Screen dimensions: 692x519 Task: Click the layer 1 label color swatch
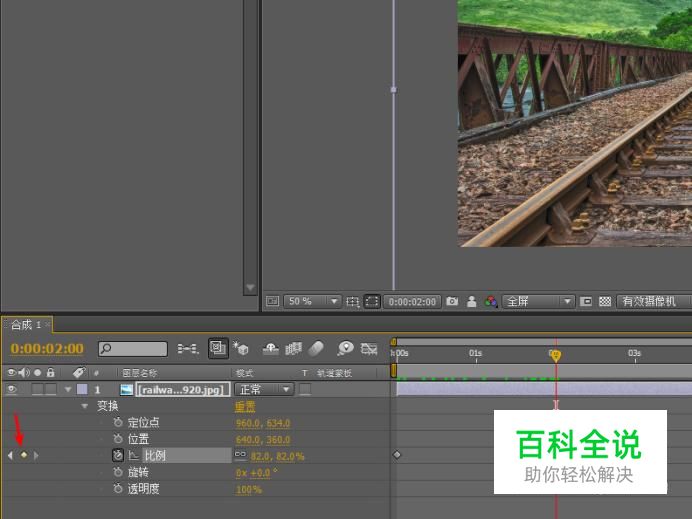coord(82,389)
